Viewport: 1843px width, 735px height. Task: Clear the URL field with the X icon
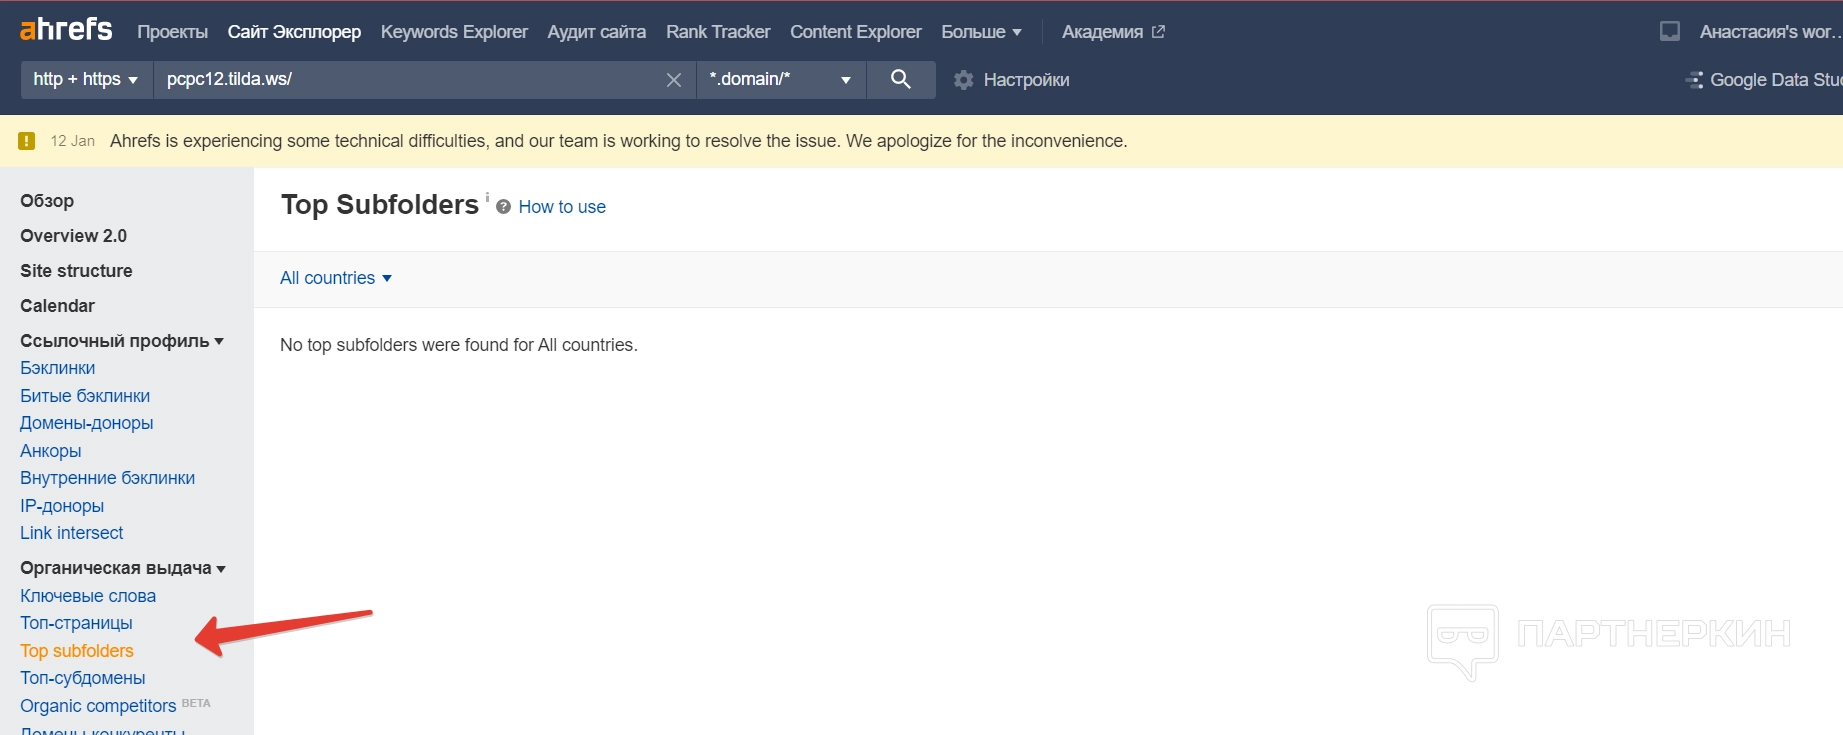[674, 80]
